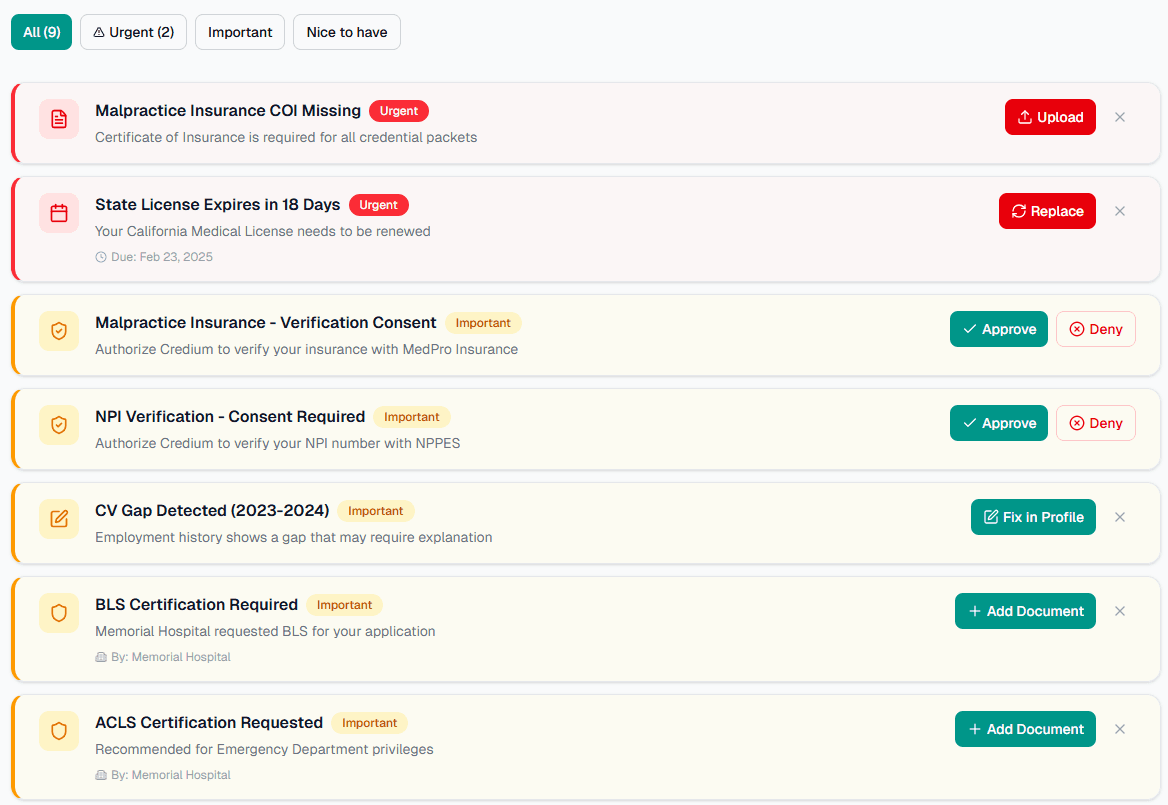The height and width of the screenshot is (805, 1168).
Task: Select the All (9) filter tab
Action: coord(42,32)
